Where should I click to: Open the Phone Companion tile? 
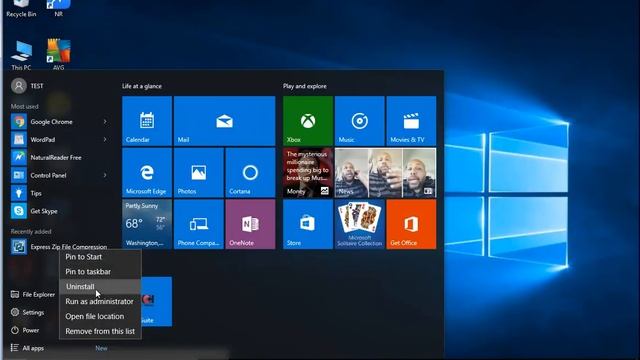coord(199,224)
